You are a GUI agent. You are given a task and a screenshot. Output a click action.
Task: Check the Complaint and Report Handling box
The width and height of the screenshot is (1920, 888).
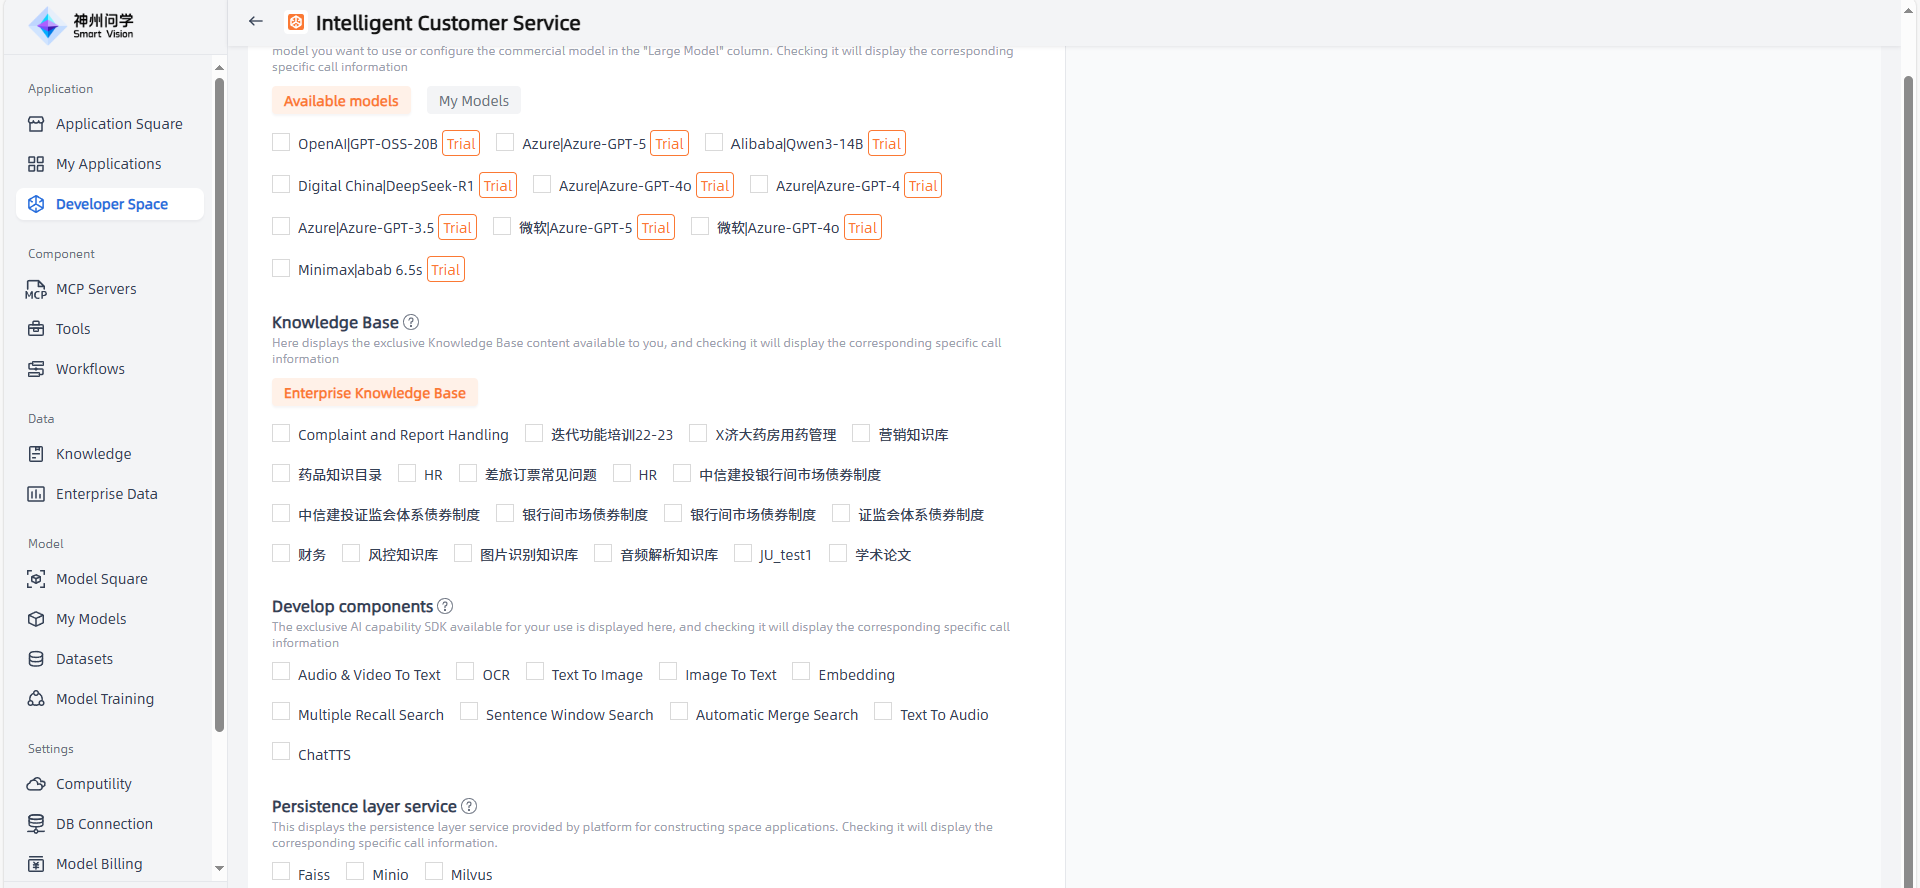(281, 434)
